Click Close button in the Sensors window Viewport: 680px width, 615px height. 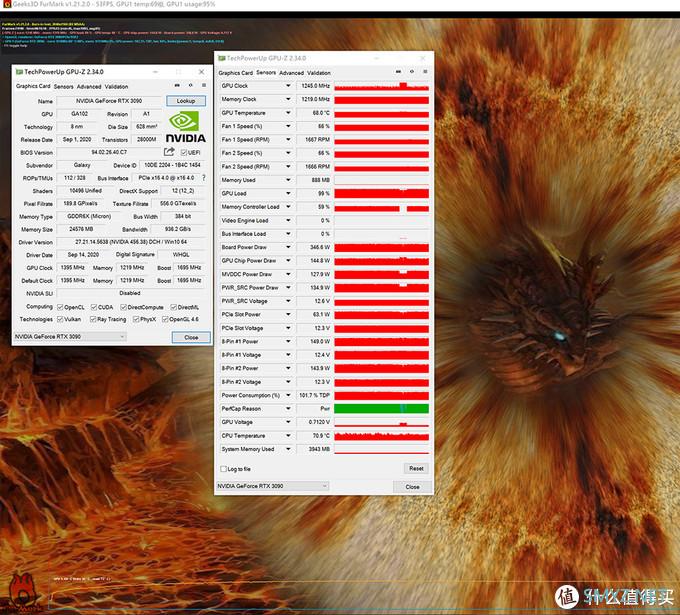click(412, 487)
